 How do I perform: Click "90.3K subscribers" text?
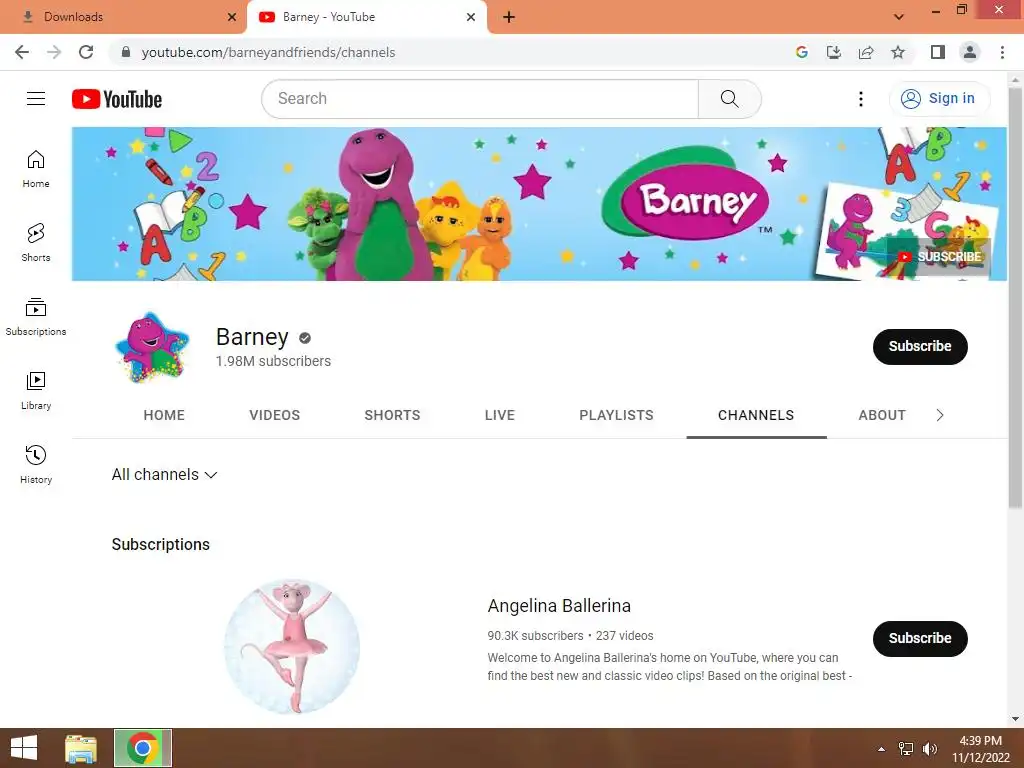(535, 635)
